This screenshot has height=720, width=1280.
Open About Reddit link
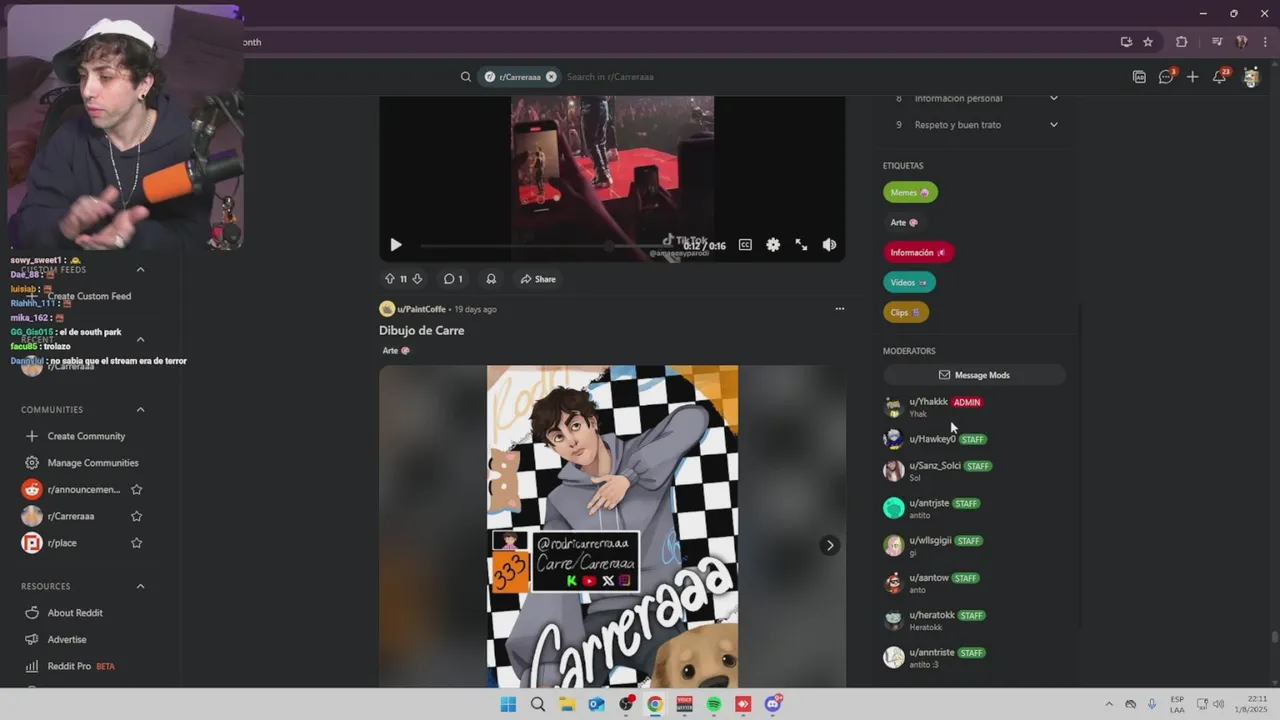click(x=75, y=613)
